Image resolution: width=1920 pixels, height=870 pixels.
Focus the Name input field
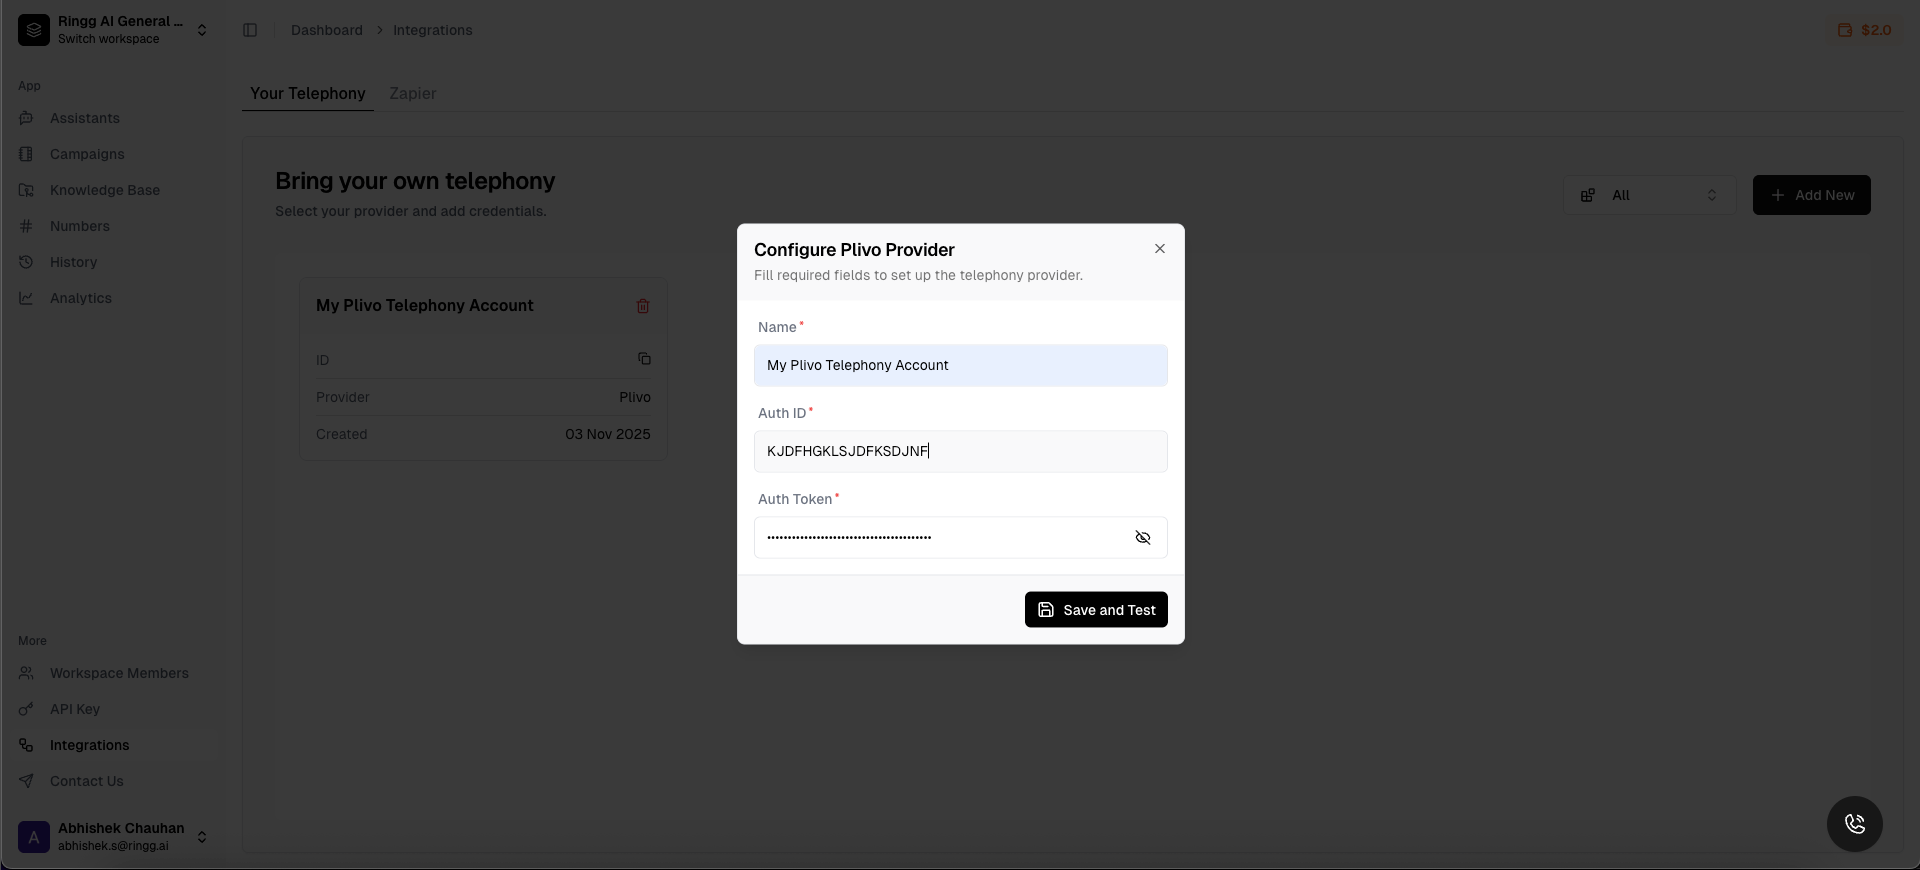click(961, 365)
